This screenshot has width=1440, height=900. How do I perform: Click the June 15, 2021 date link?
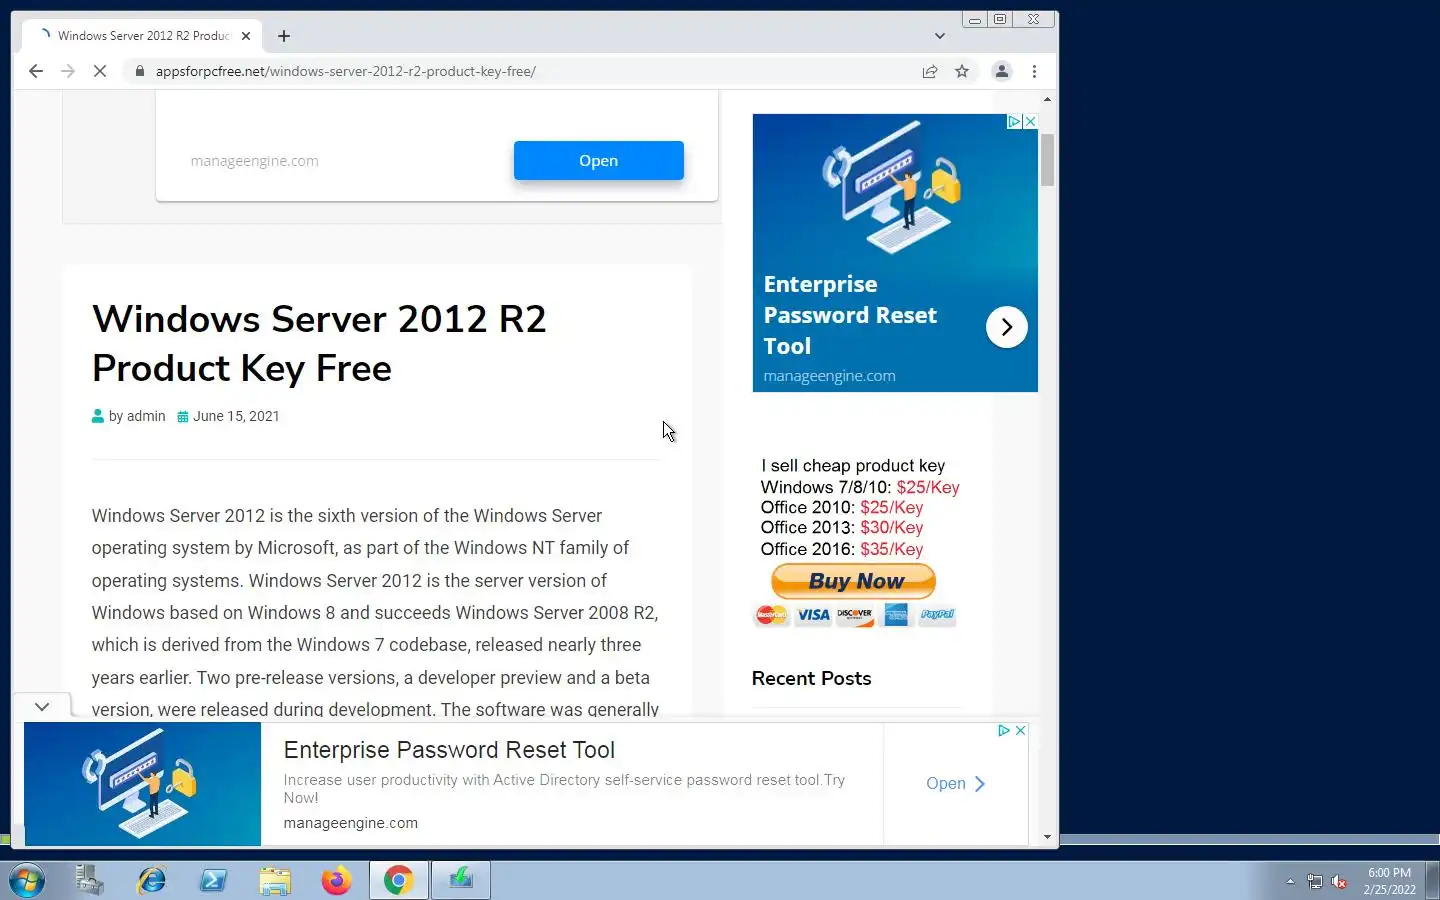click(236, 416)
